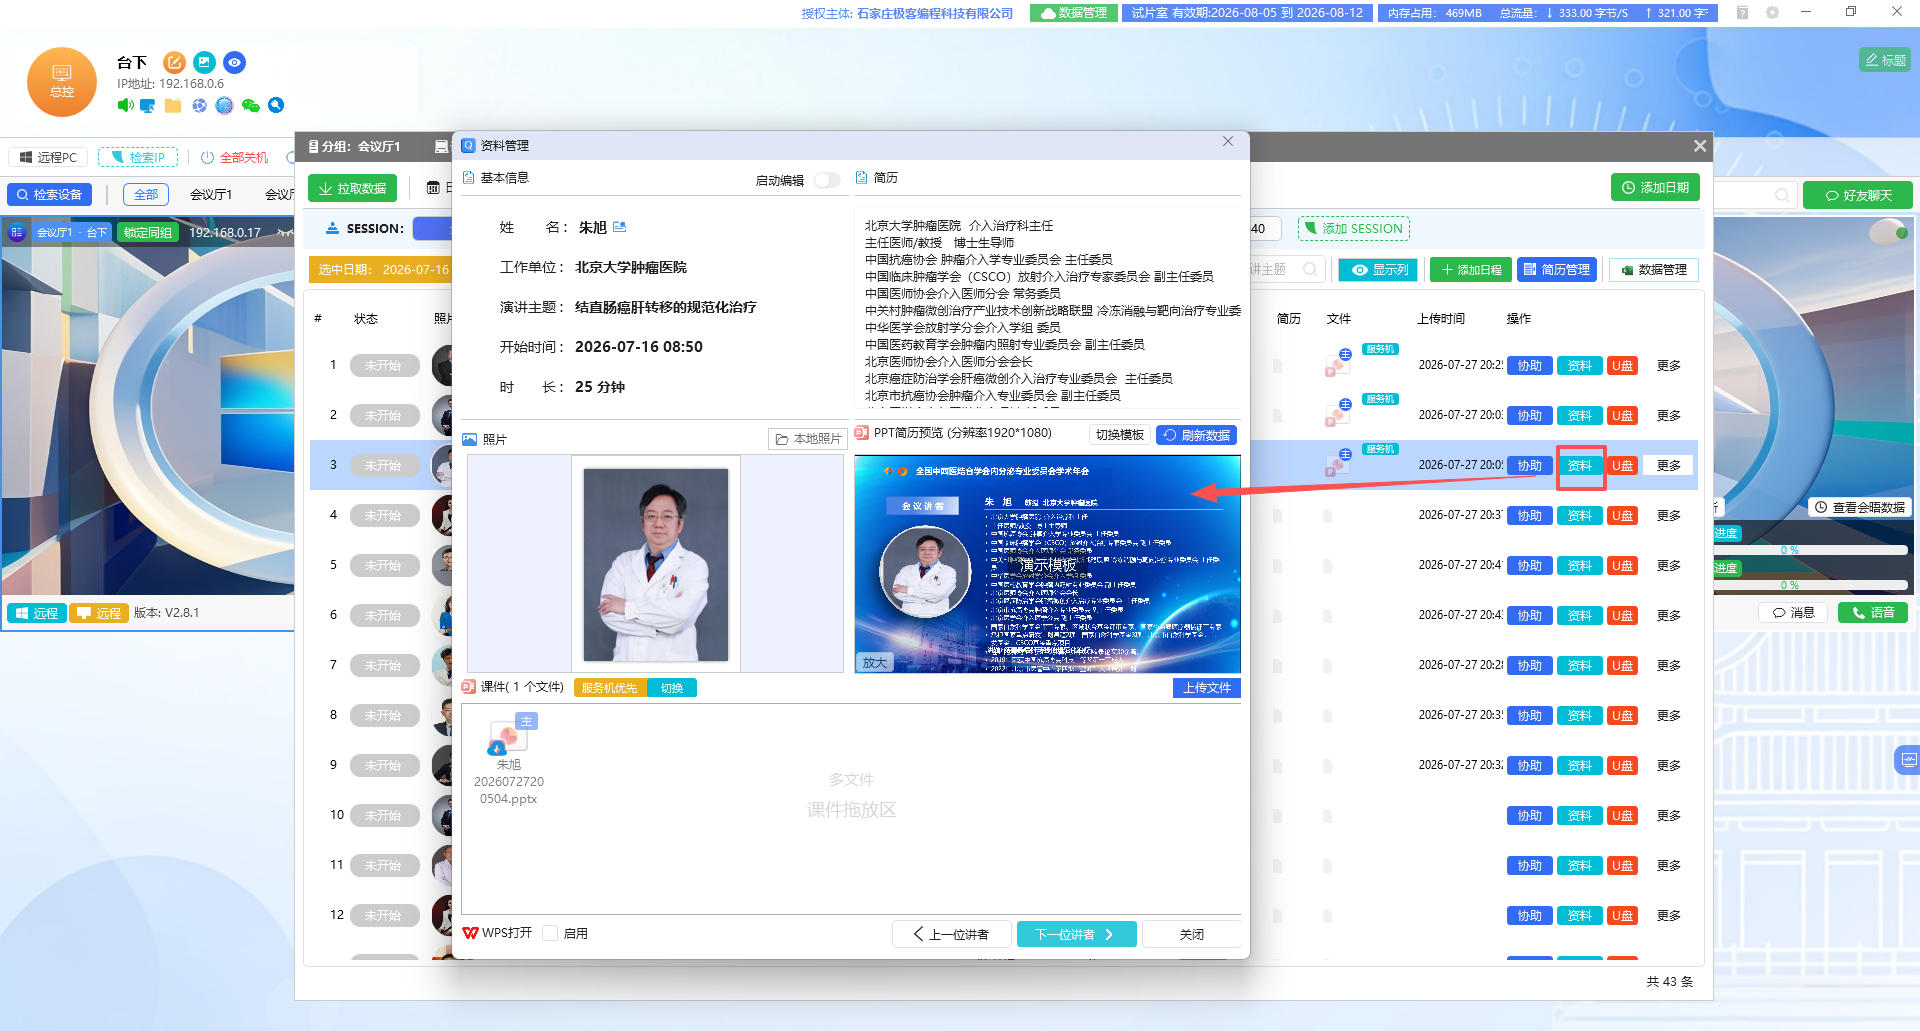Click the file icon in highlighted row 3
Screen dimensions: 1920x1031
tap(1338, 464)
